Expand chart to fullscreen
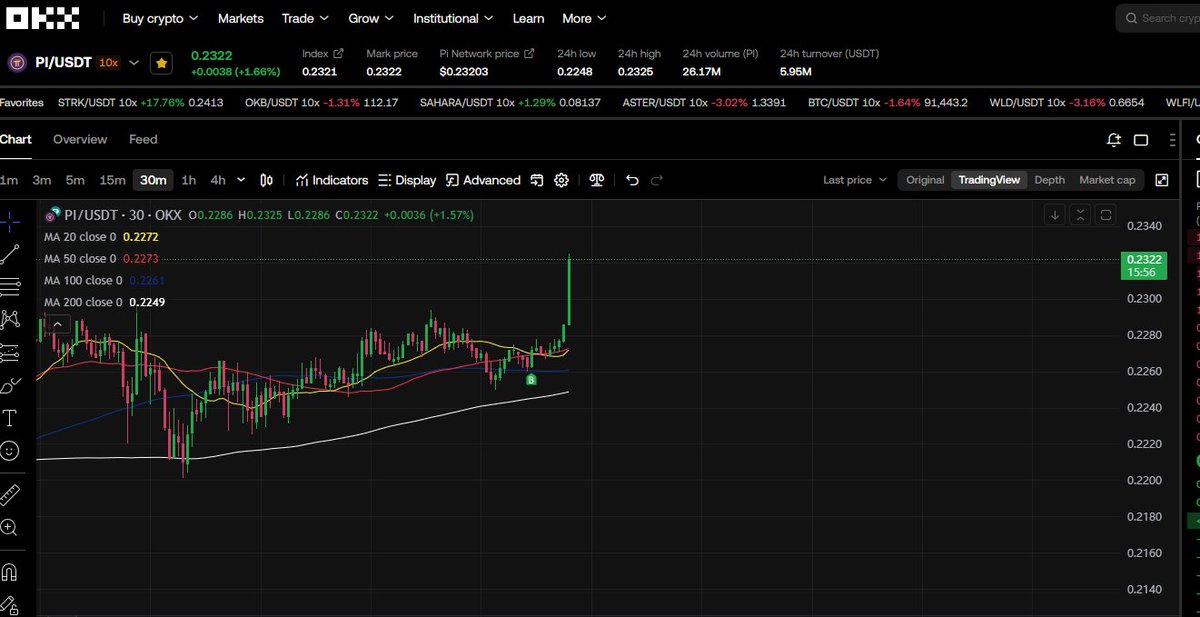Screen dimensions: 1200x617 pos(1162,180)
